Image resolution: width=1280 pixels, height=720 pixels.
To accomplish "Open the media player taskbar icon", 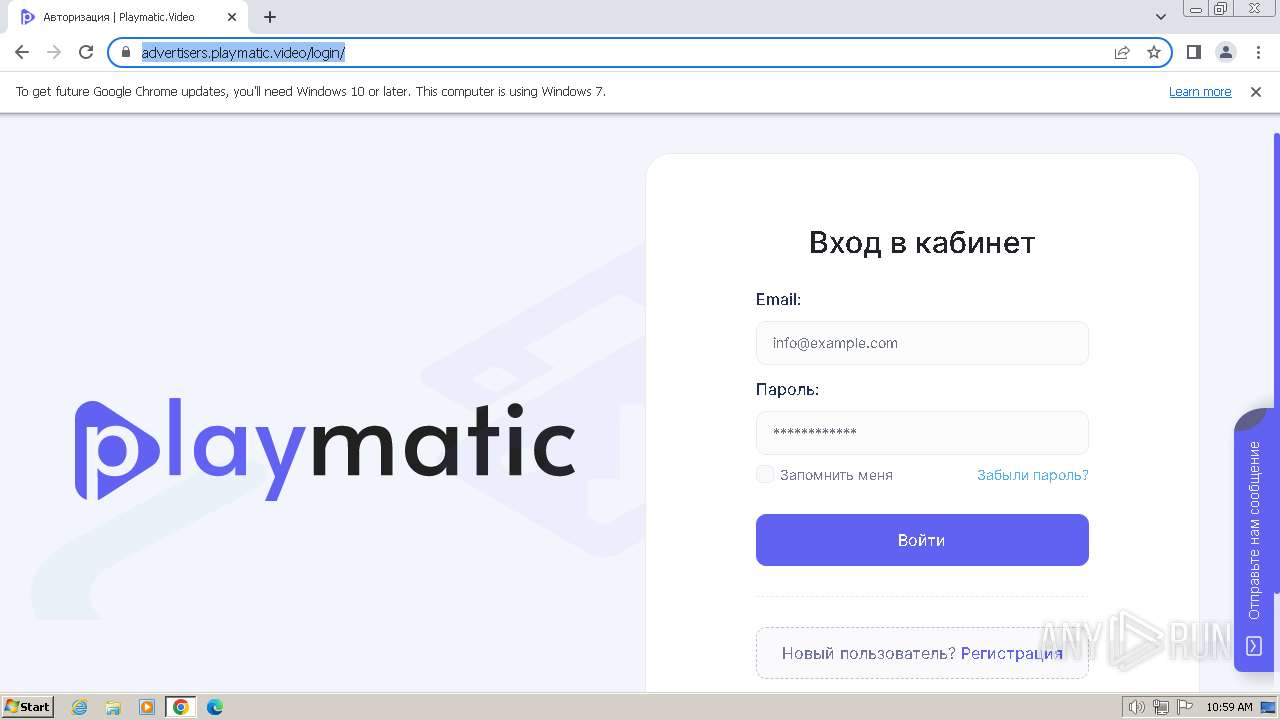I will click(x=147, y=707).
